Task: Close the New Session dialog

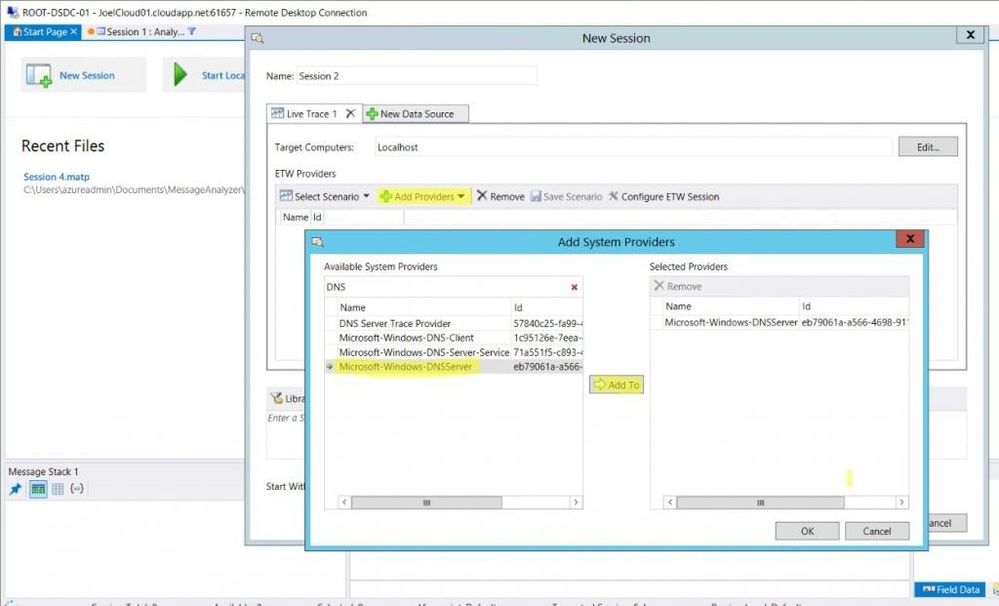Action: tap(970, 35)
